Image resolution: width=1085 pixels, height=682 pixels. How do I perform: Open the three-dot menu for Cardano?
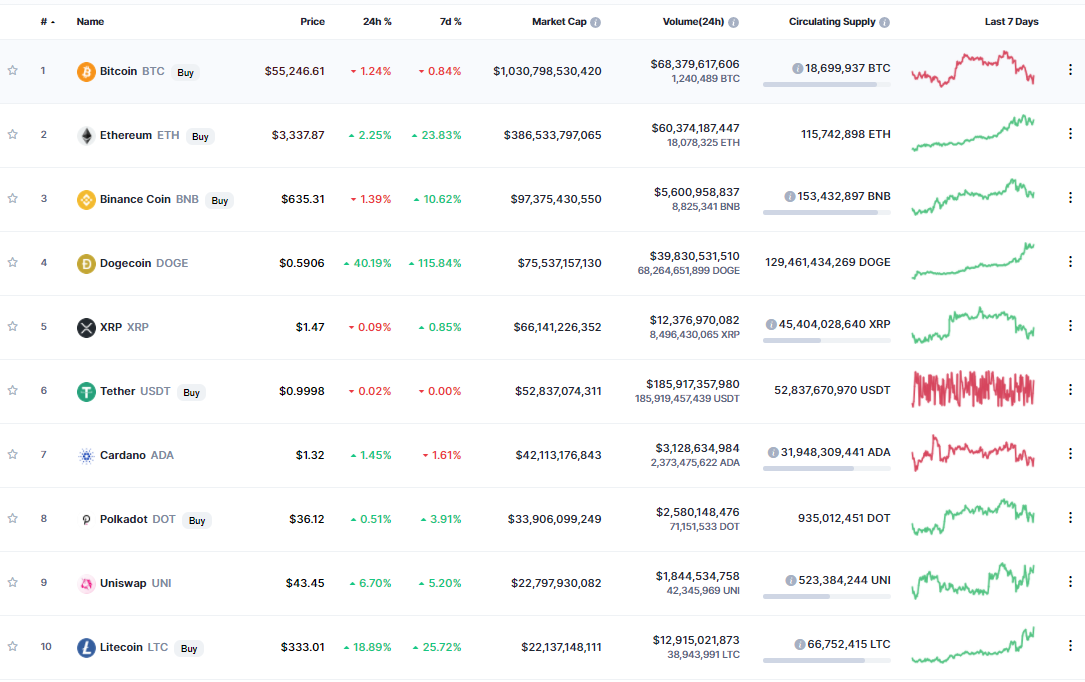[1070, 453]
